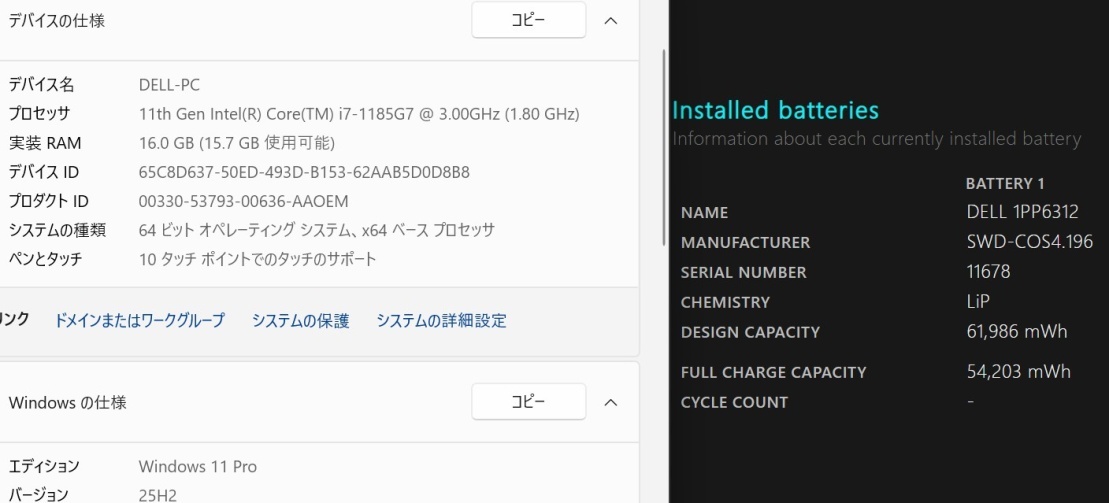Open the システムの詳細設定 link

[441, 321]
